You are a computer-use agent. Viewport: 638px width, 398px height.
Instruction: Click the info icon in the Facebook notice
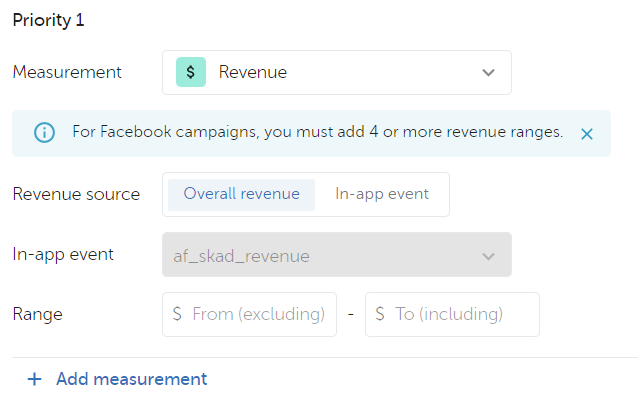44,133
